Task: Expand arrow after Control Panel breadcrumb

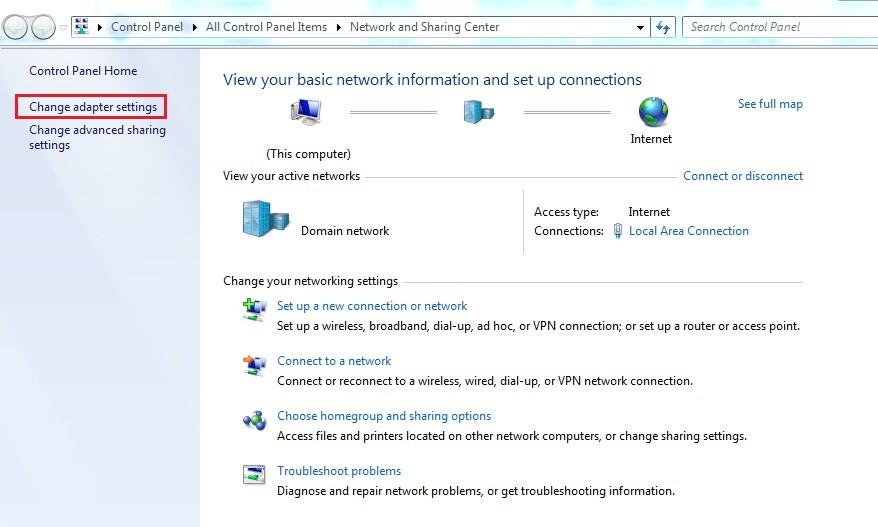Action: click(x=194, y=27)
